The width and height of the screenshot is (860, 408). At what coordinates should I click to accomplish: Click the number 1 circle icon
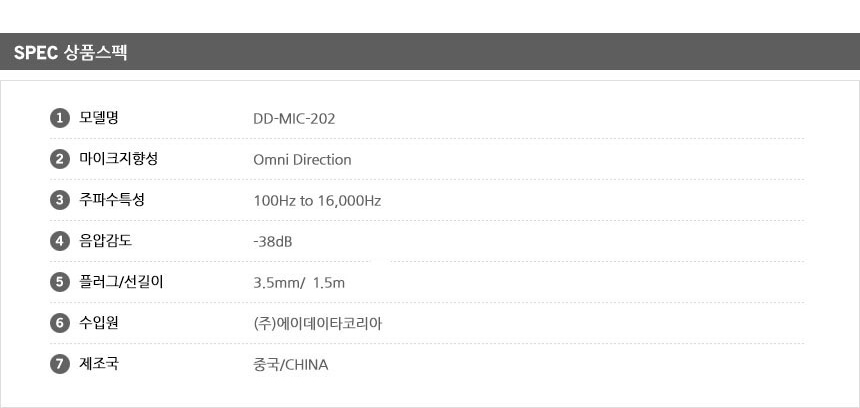click(x=59, y=118)
